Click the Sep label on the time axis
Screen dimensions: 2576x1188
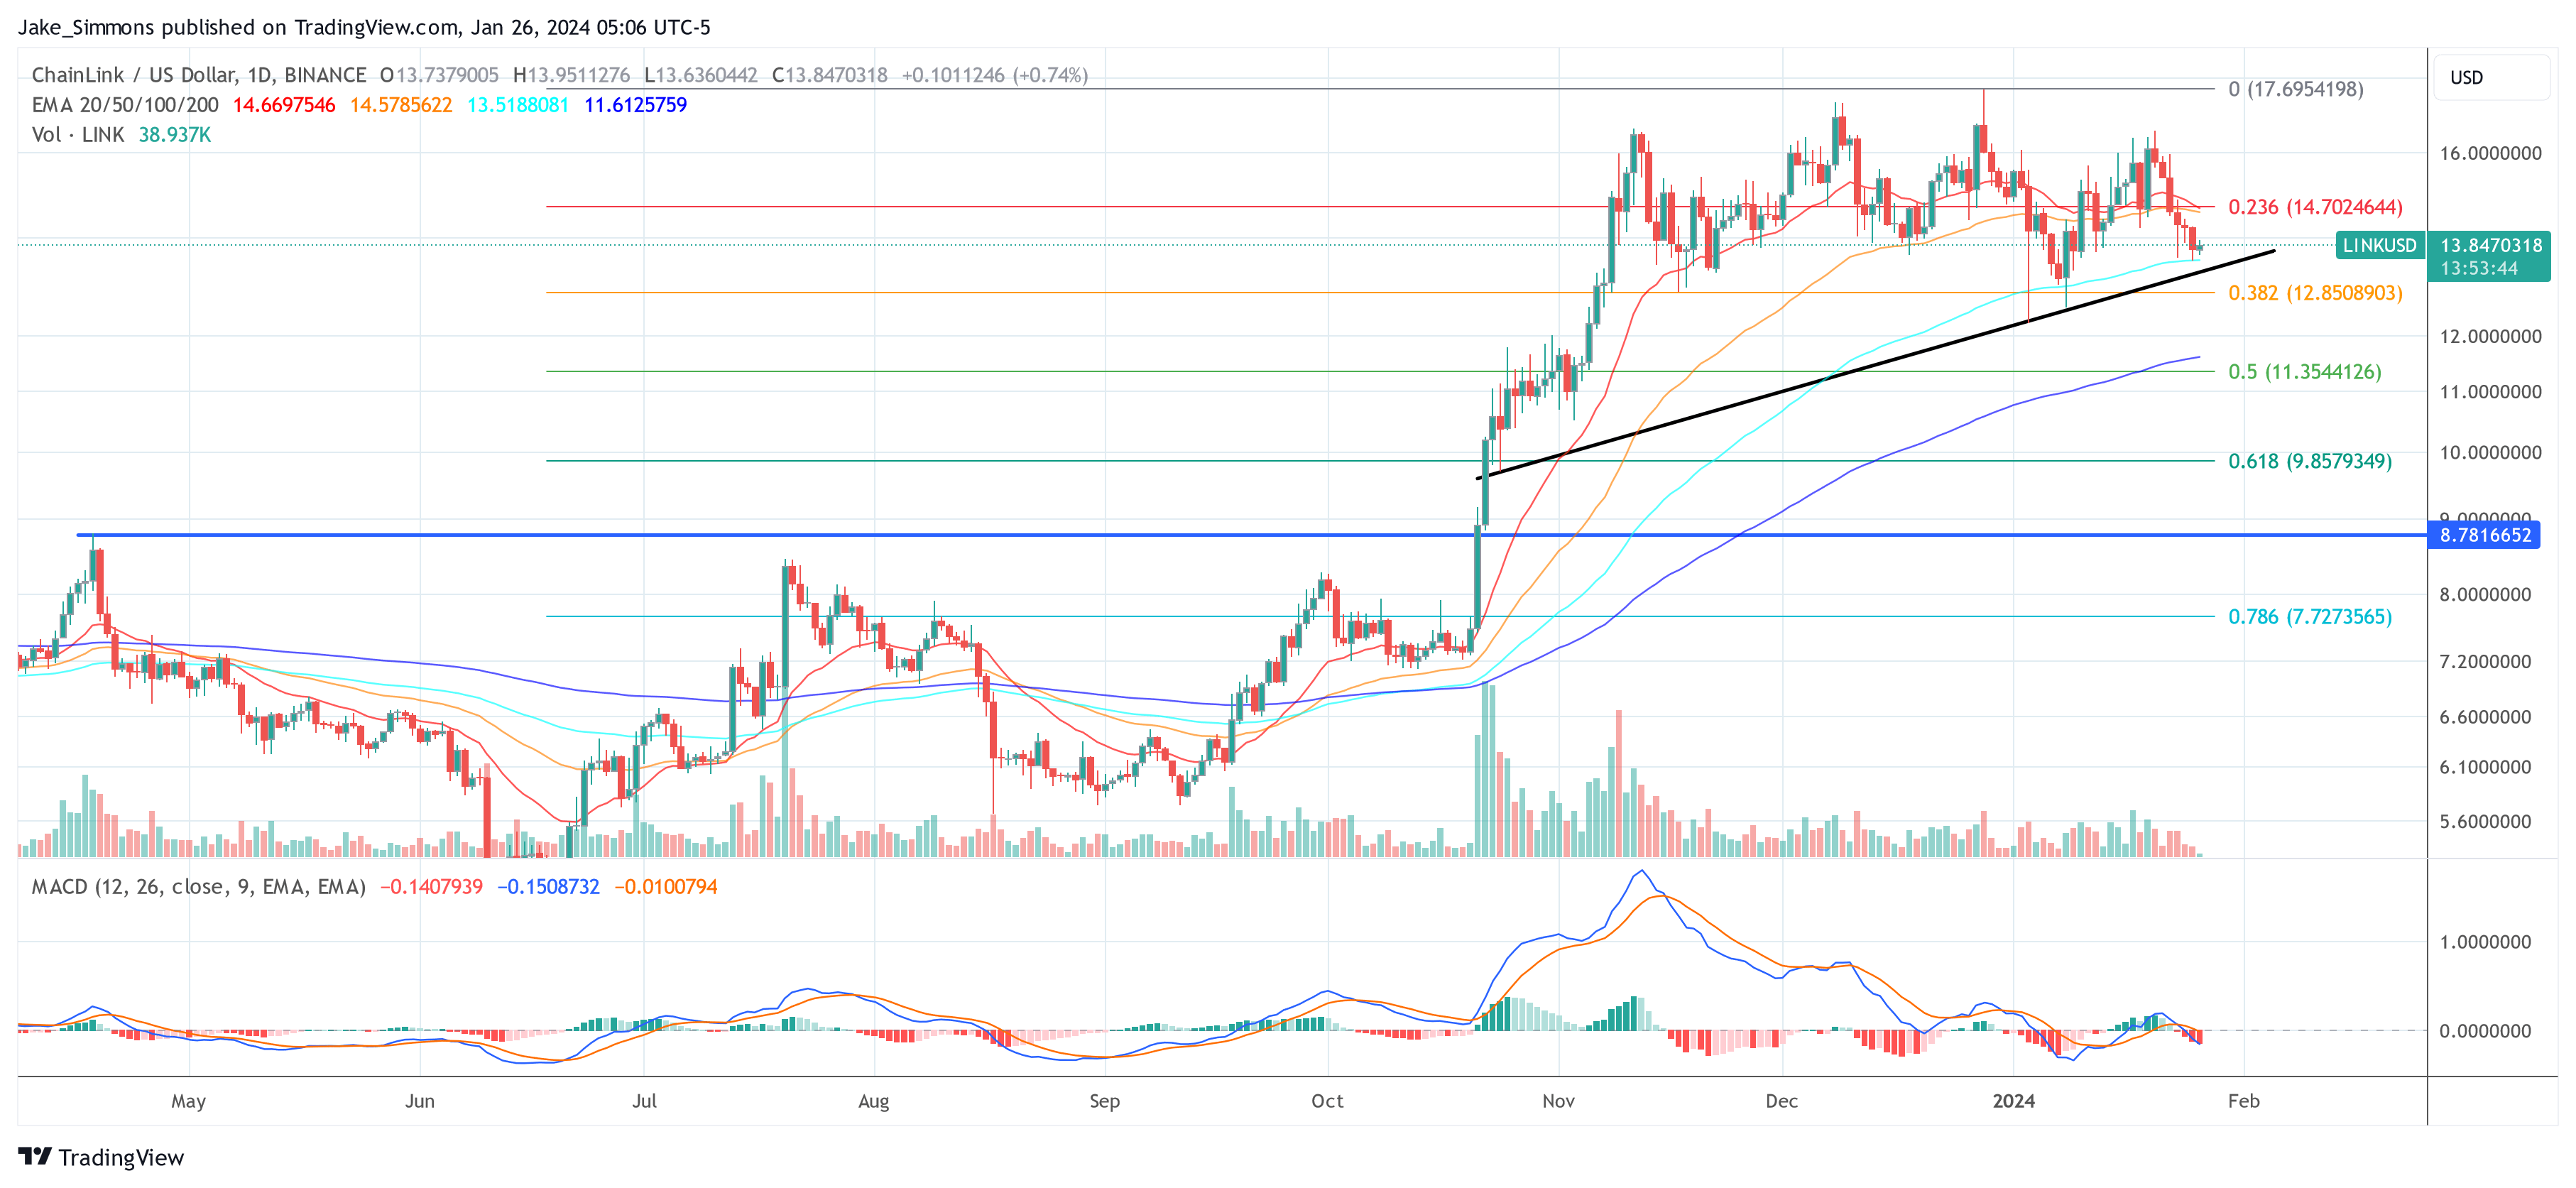(x=1105, y=1101)
